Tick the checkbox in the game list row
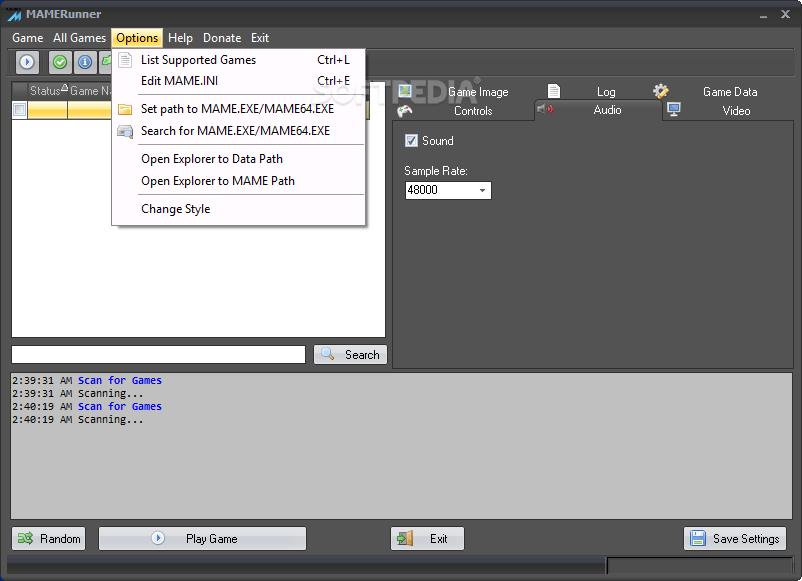802x581 pixels. [x=19, y=109]
